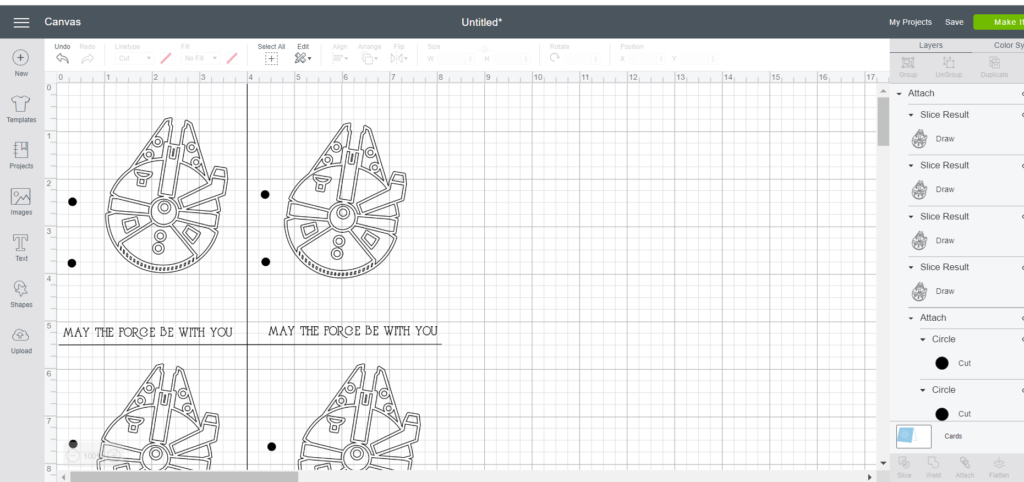Viewport: 1024px width, 482px height.
Task: Open the Templates panel
Action: pos(21,104)
